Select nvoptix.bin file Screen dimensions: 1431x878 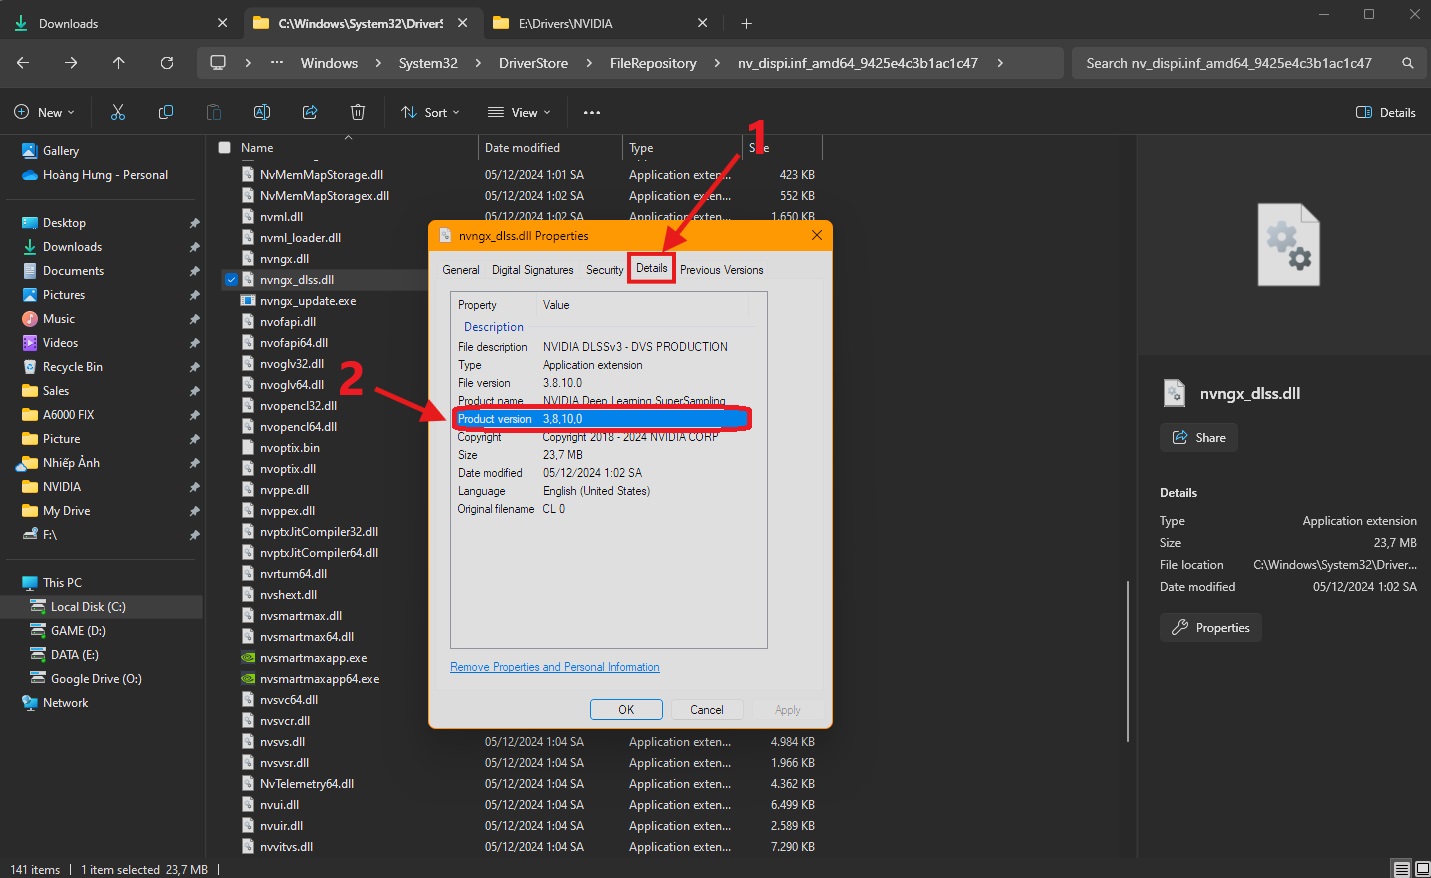pyautogui.click(x=290, y=448)
